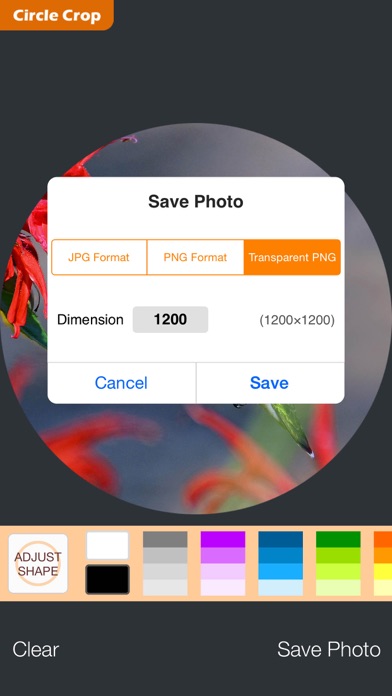The image size is (392, 696).
Task: Confirm with the Save button
Action: tap(269, 383)
